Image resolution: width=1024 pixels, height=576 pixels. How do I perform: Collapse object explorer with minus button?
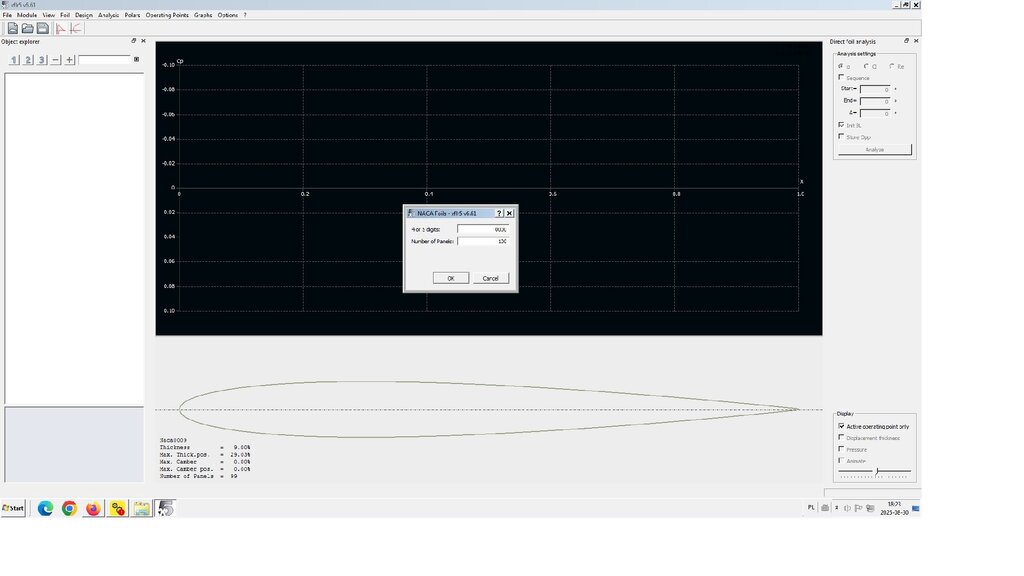56,60
